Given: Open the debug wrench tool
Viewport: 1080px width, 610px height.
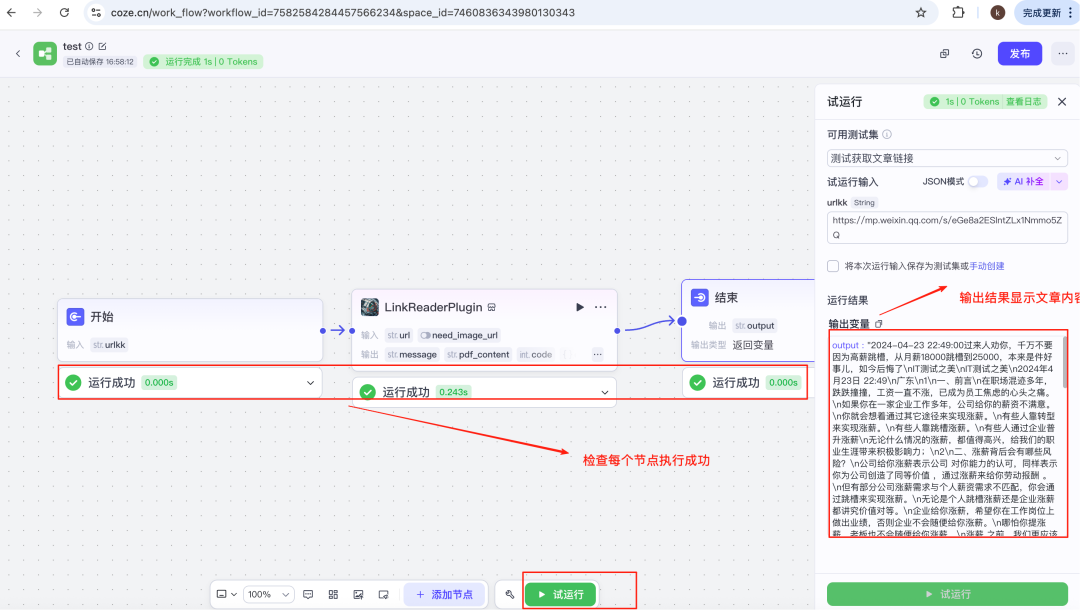Looking at the screenshot, I should 510,594.
